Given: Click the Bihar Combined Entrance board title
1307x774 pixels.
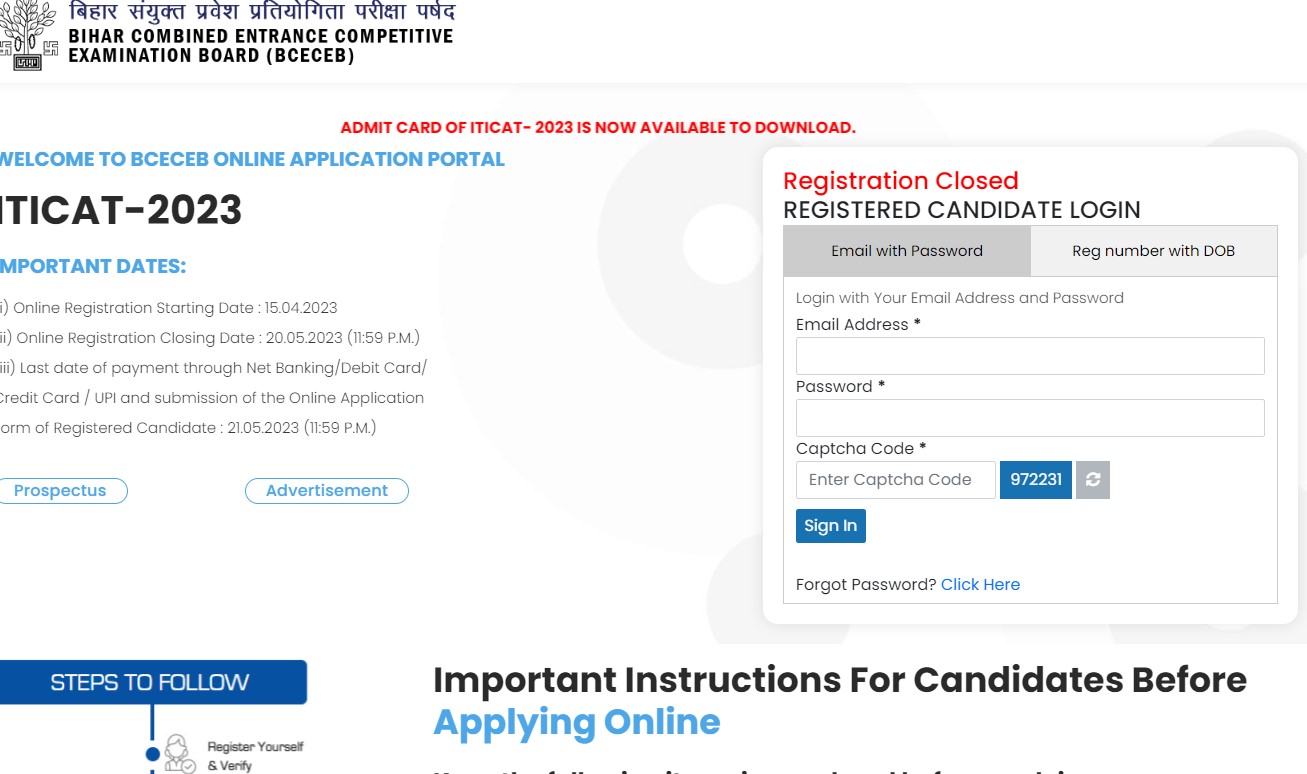Looking at the screenshot, I should pyautogui.click(x=260, y=45).
